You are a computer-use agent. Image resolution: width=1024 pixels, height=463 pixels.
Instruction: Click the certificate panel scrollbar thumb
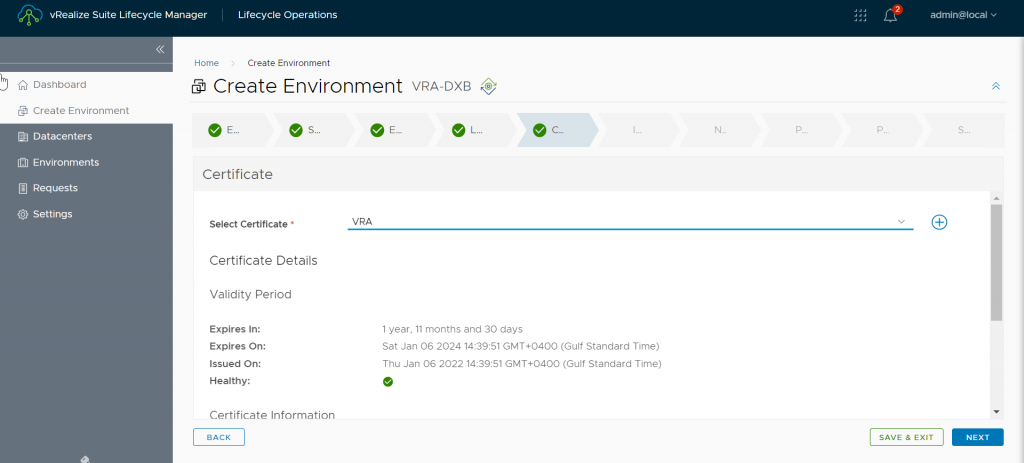tap(996, 263)
